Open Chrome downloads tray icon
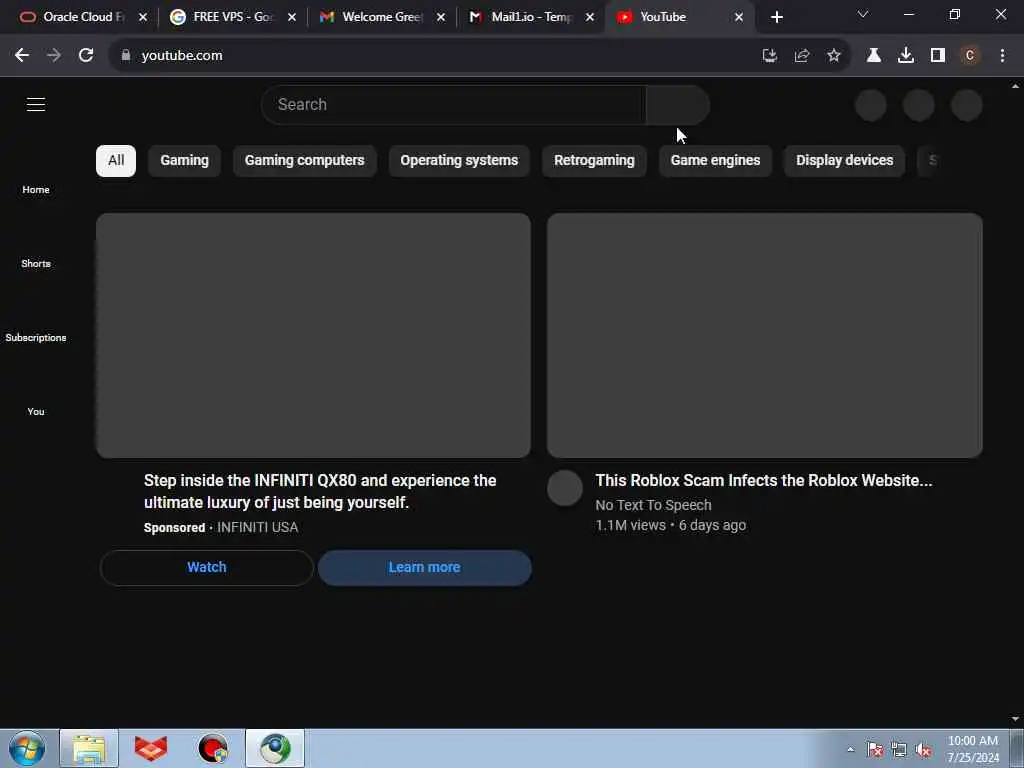 [906, 56]
